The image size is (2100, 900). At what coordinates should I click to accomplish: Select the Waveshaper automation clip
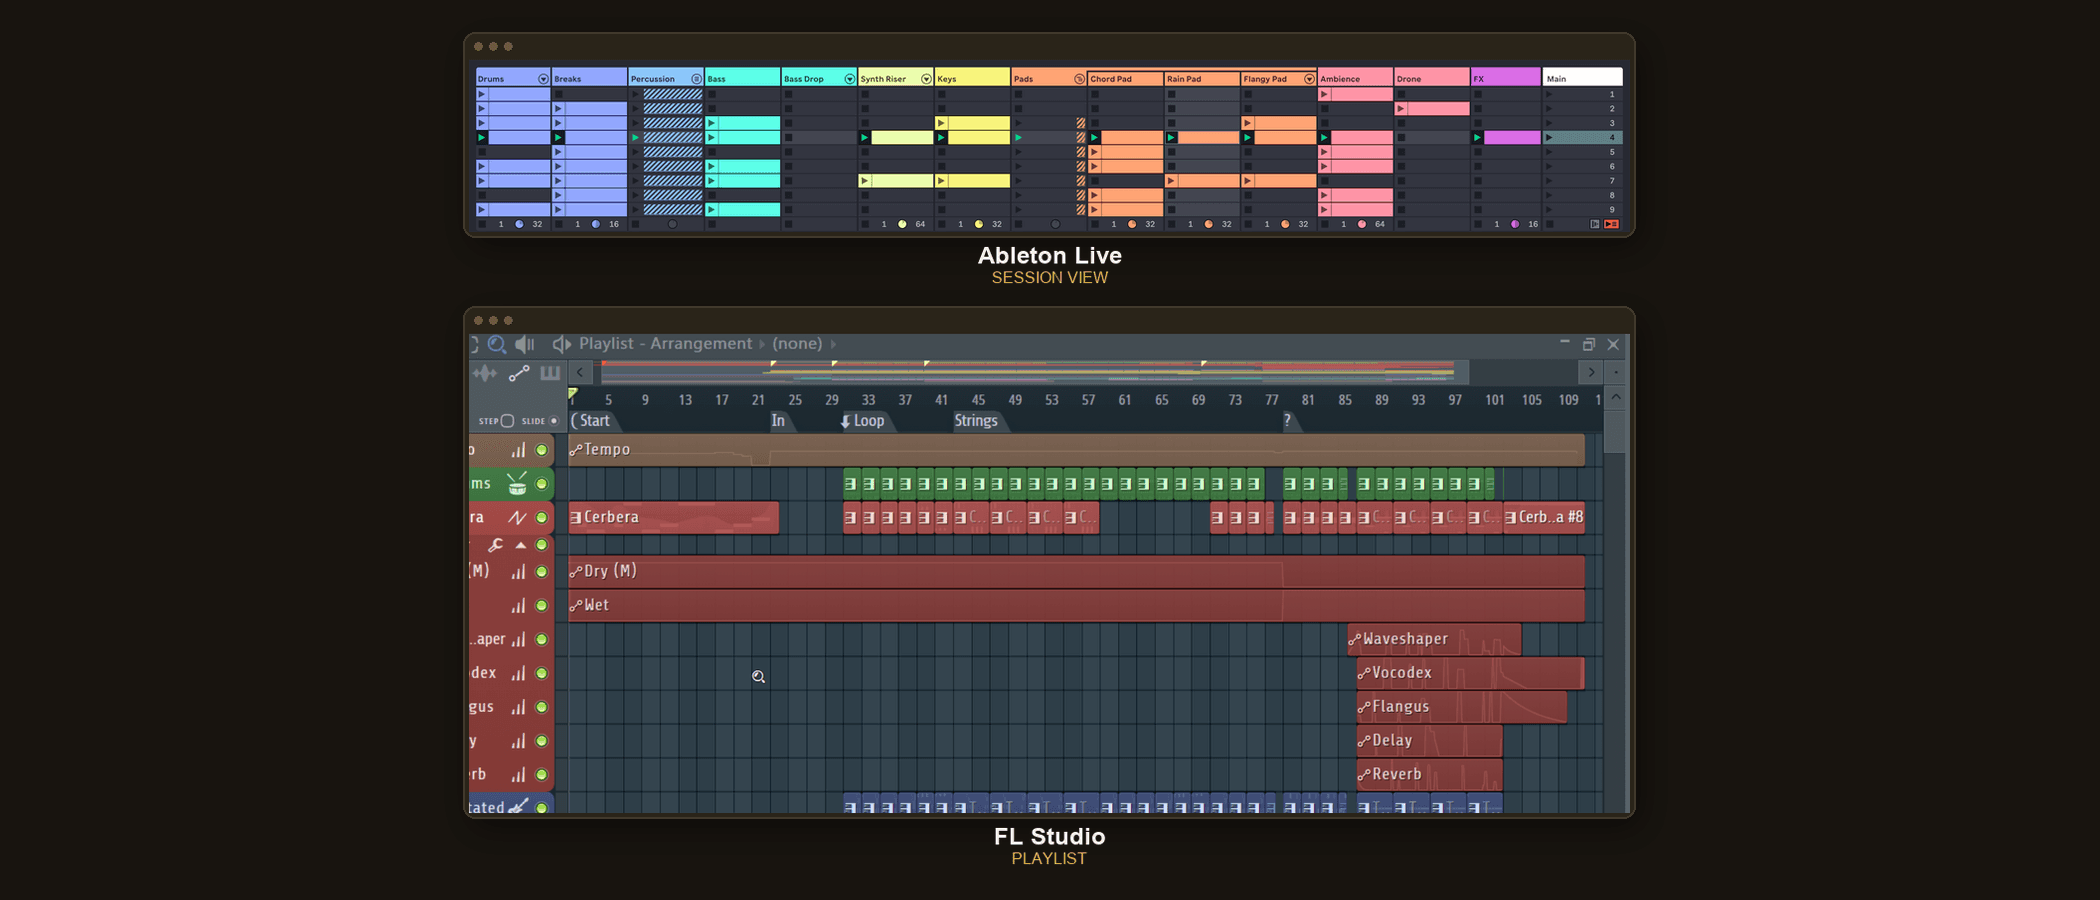[x=1434, y=639]
